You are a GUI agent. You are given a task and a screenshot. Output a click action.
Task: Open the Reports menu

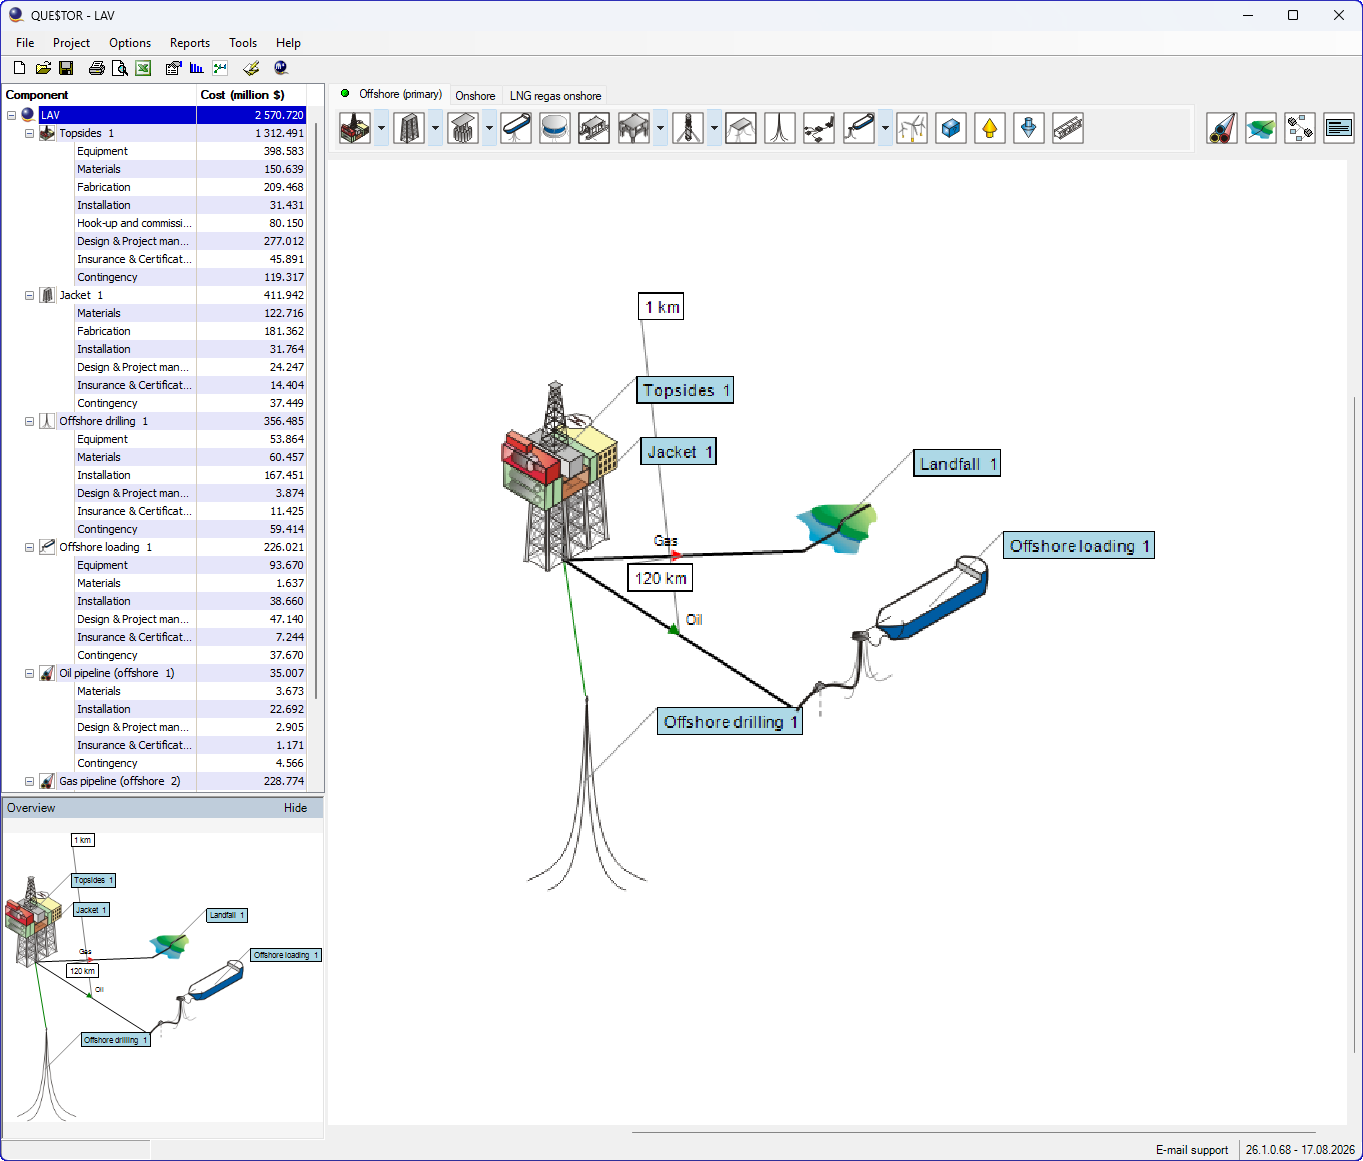(190, 43)
